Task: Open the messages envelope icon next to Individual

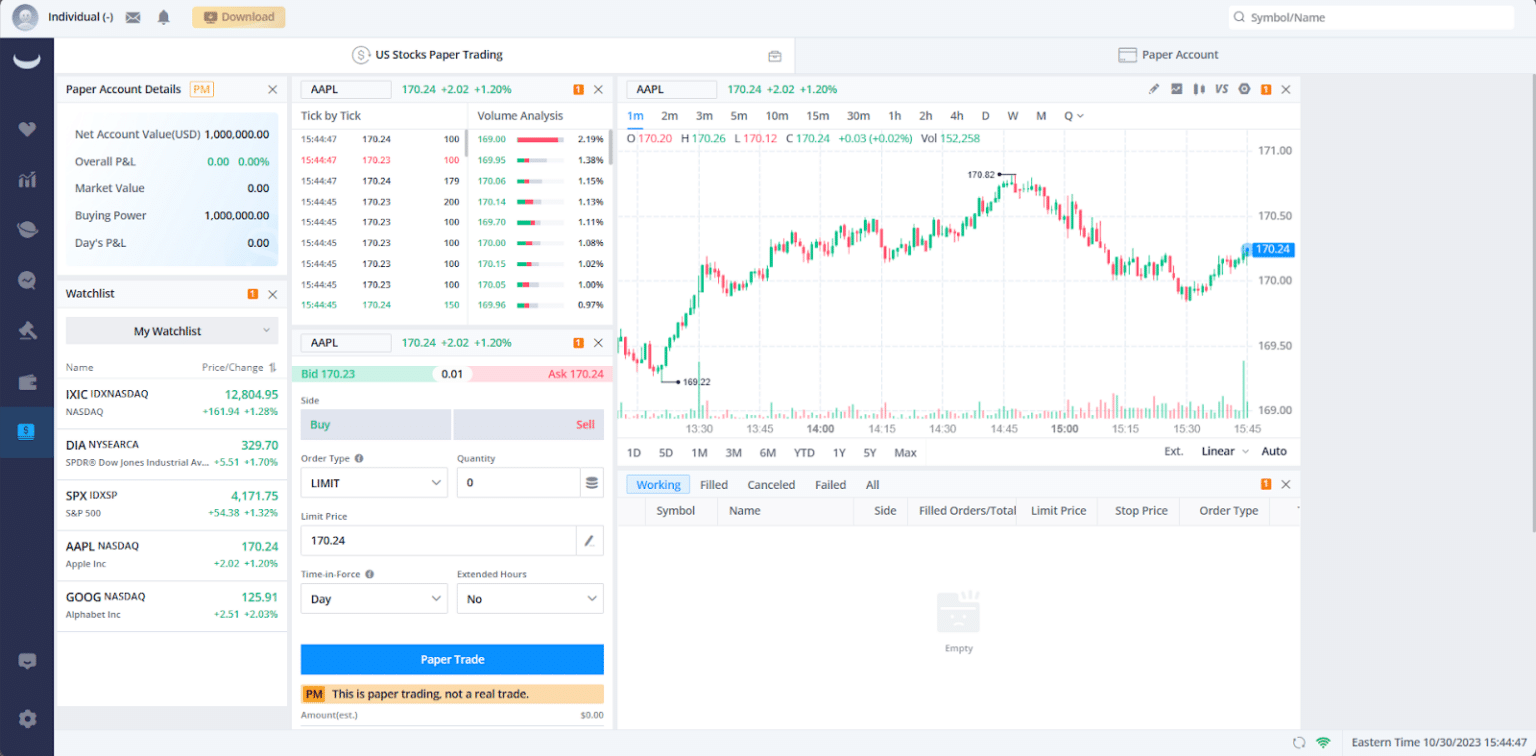Action: click(x=133, y=17)
